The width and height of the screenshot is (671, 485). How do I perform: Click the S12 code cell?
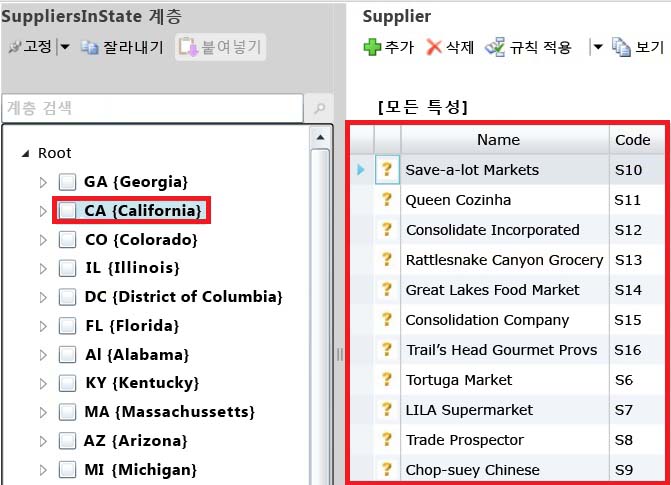[637, 230]
